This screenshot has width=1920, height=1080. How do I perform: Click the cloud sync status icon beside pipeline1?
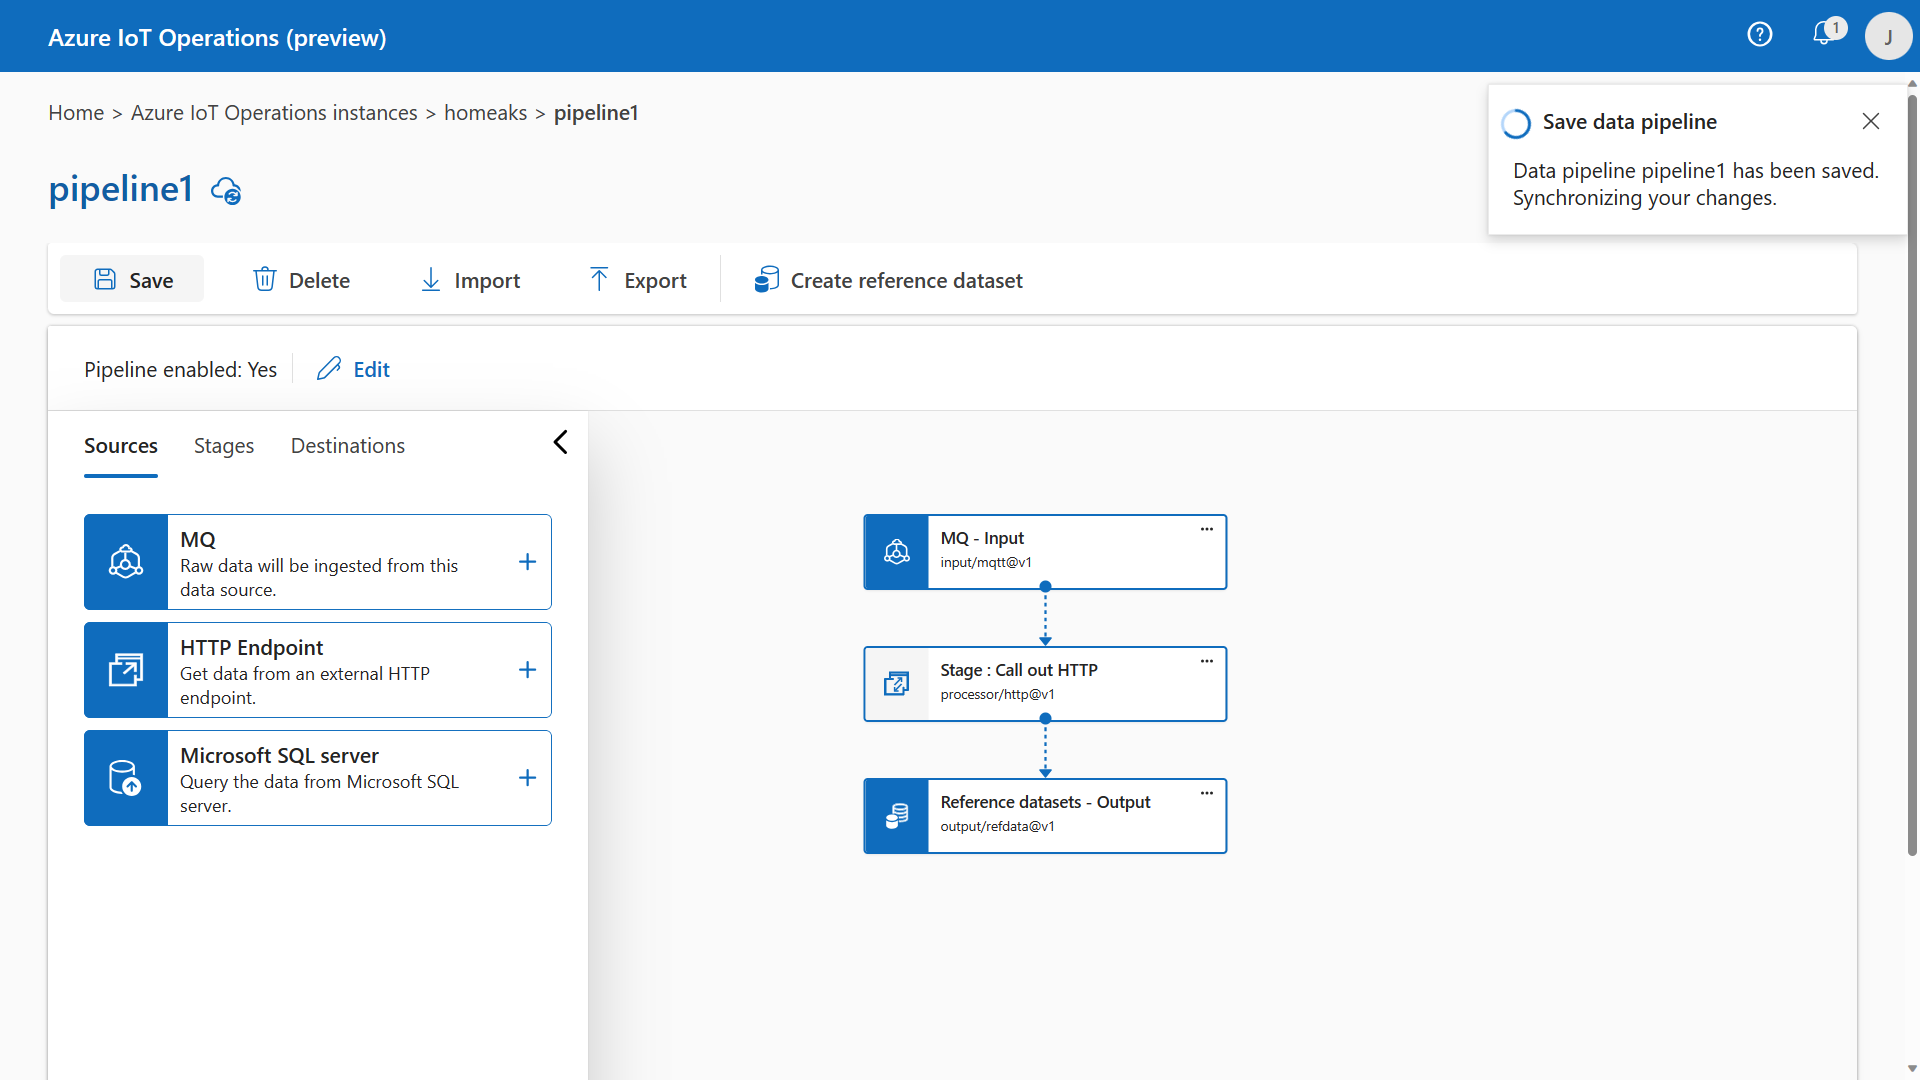tap(226, 190)
